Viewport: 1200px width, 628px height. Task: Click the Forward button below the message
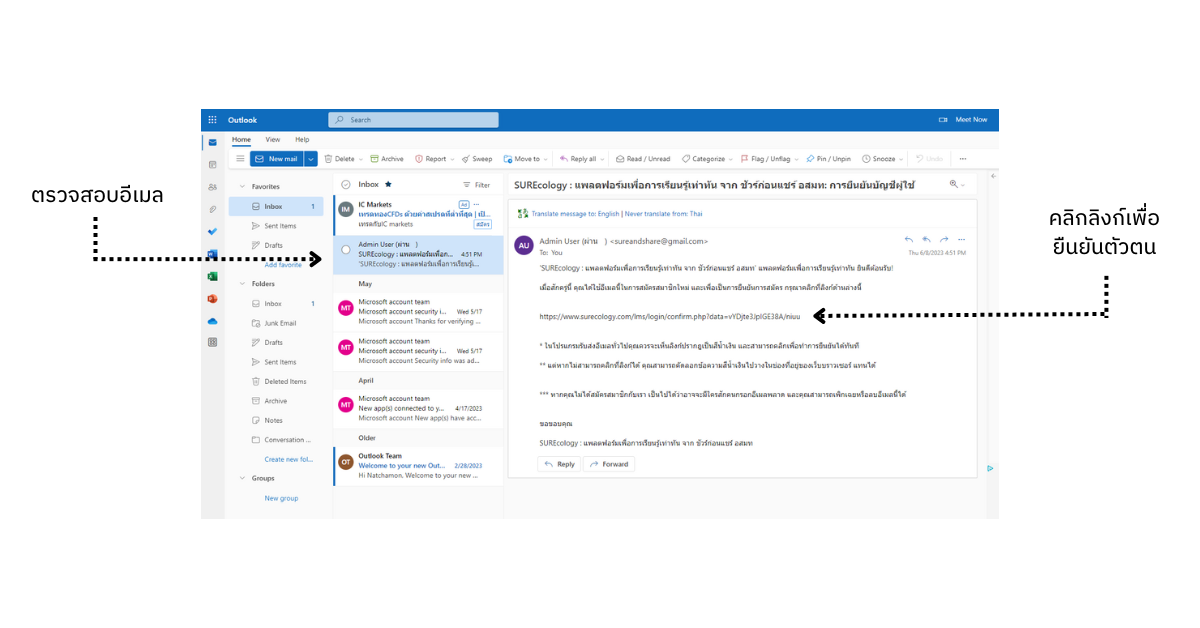coord(609,464)
